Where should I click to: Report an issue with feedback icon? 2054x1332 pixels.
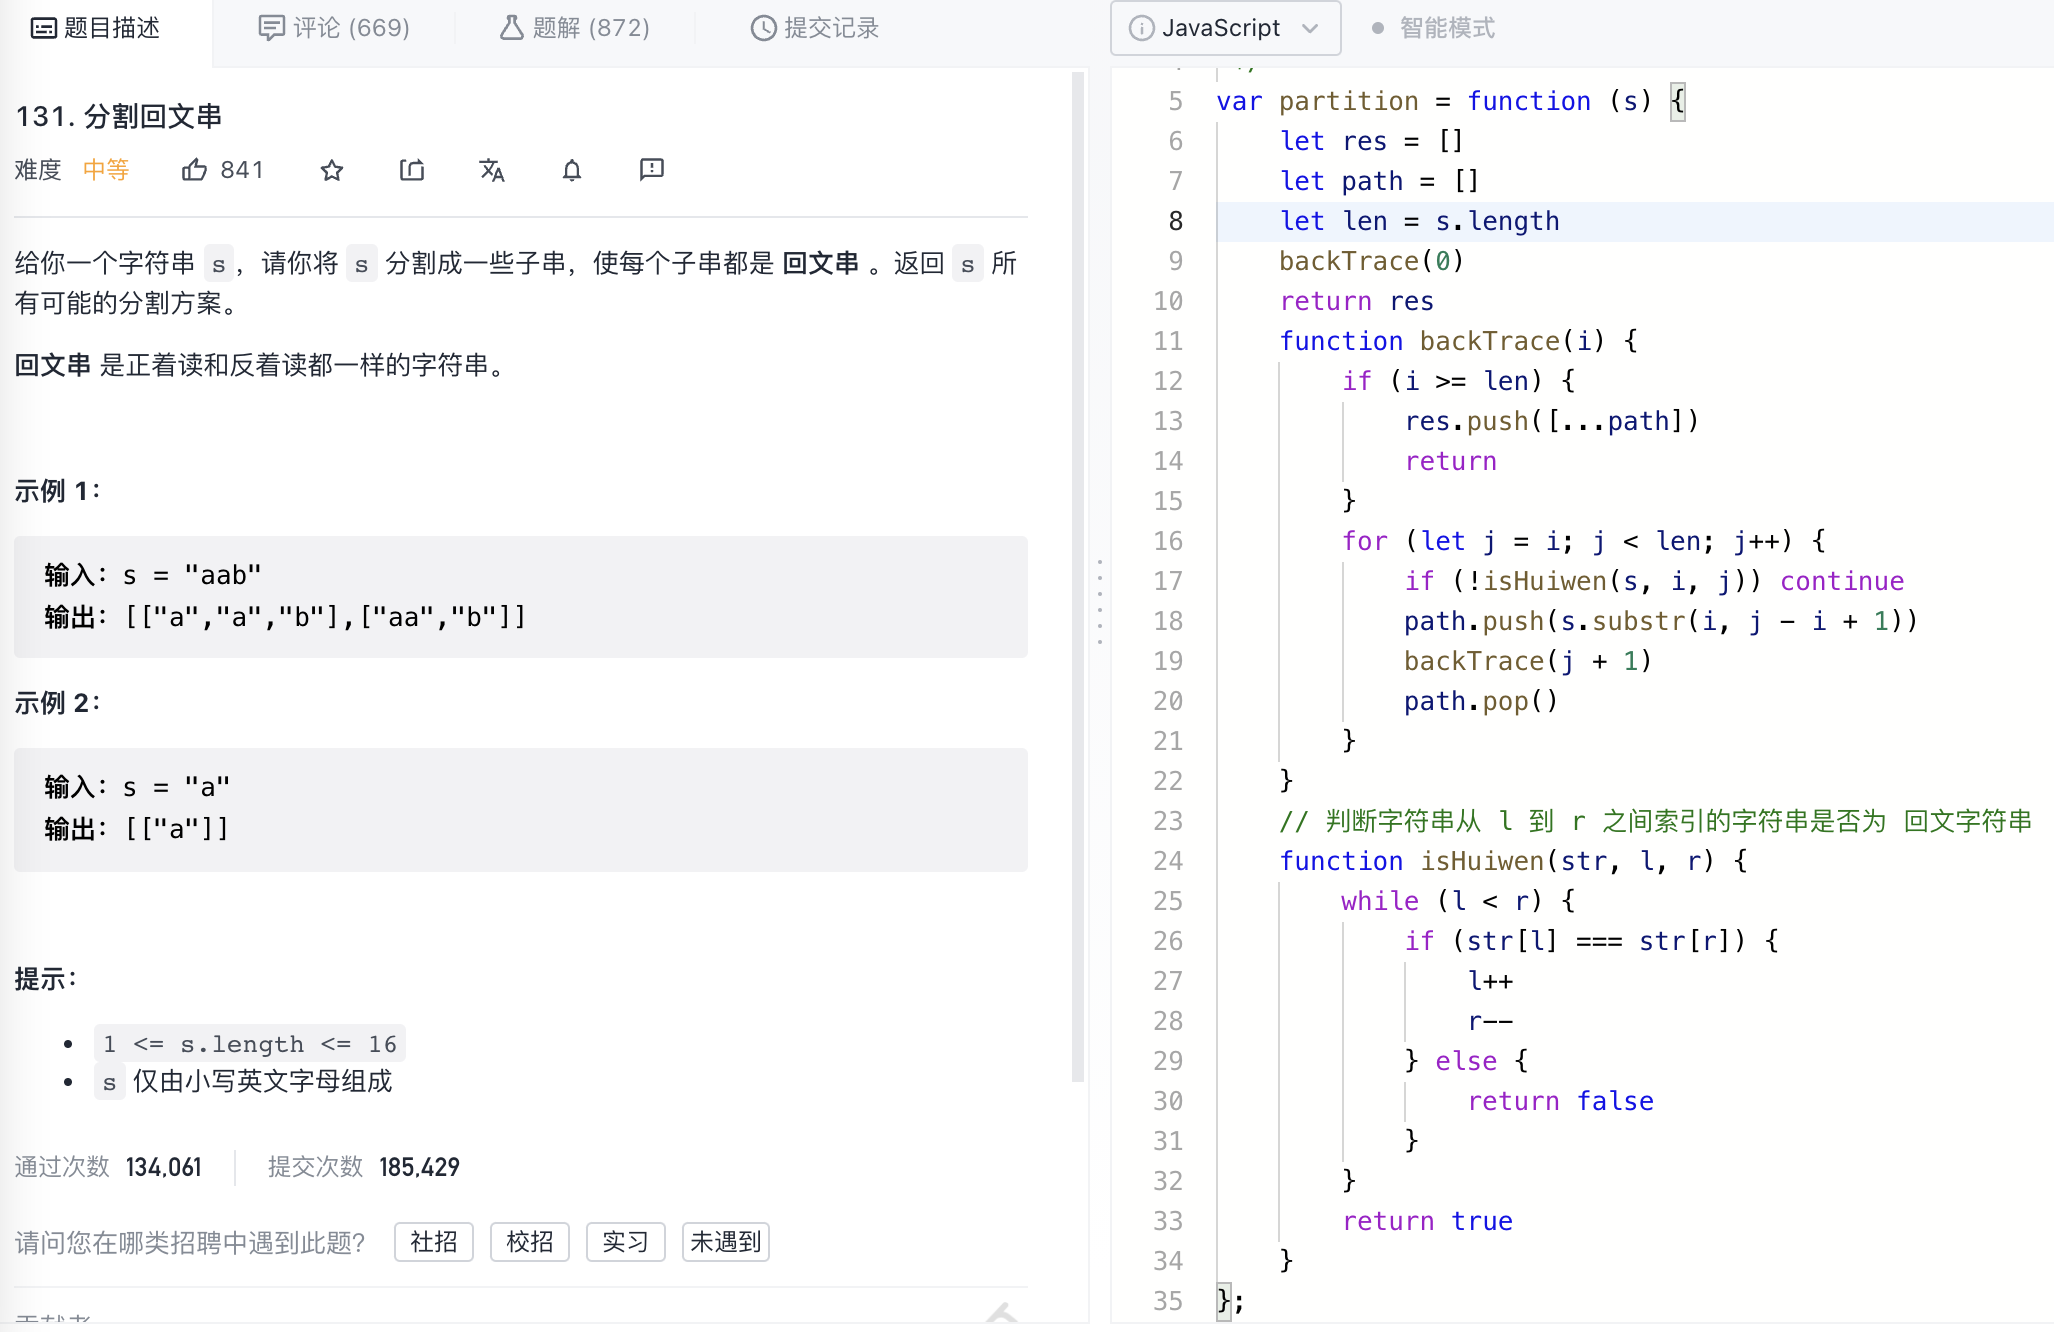coord(651,170)
